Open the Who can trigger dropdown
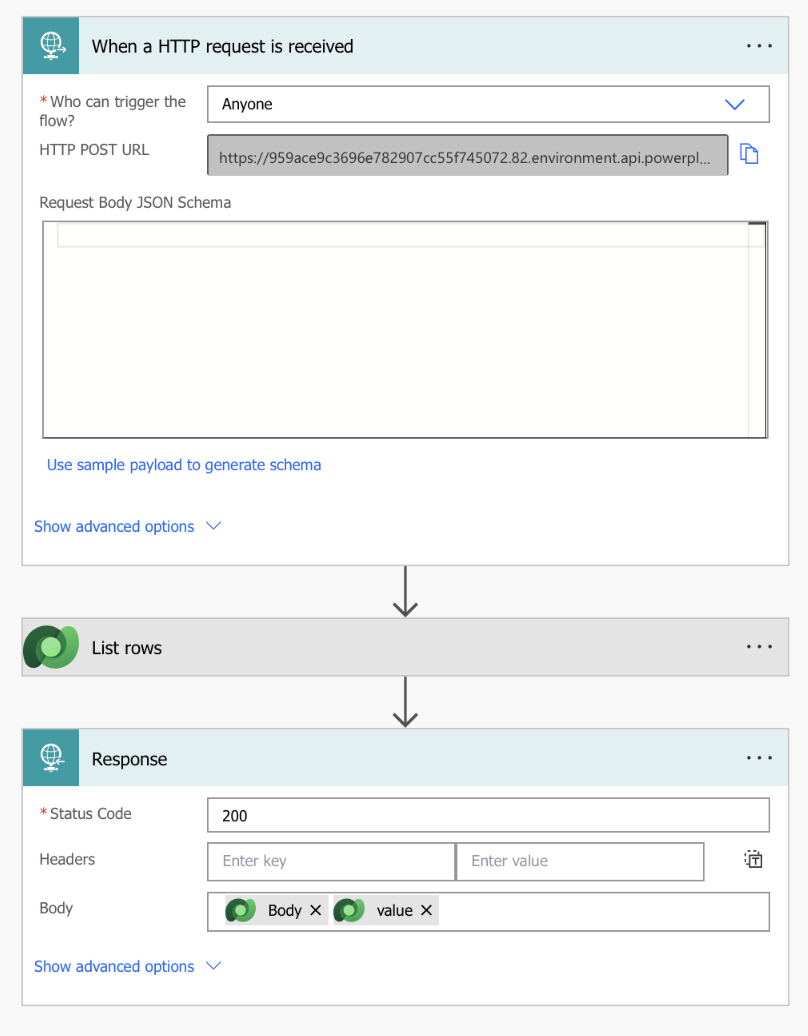This screenshot has width=808, height=1036. pyautogui.click(x=488, y=104)
